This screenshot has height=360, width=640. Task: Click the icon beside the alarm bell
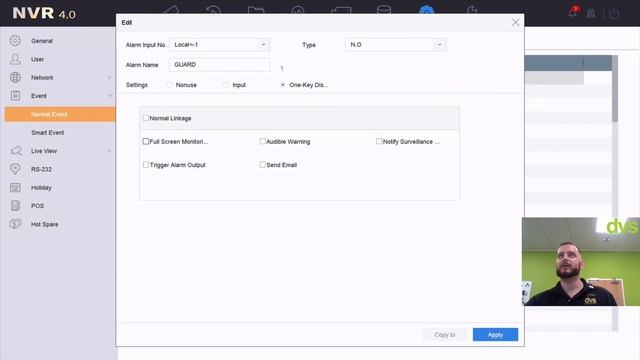pyautogui.click(x=591, y=13)
